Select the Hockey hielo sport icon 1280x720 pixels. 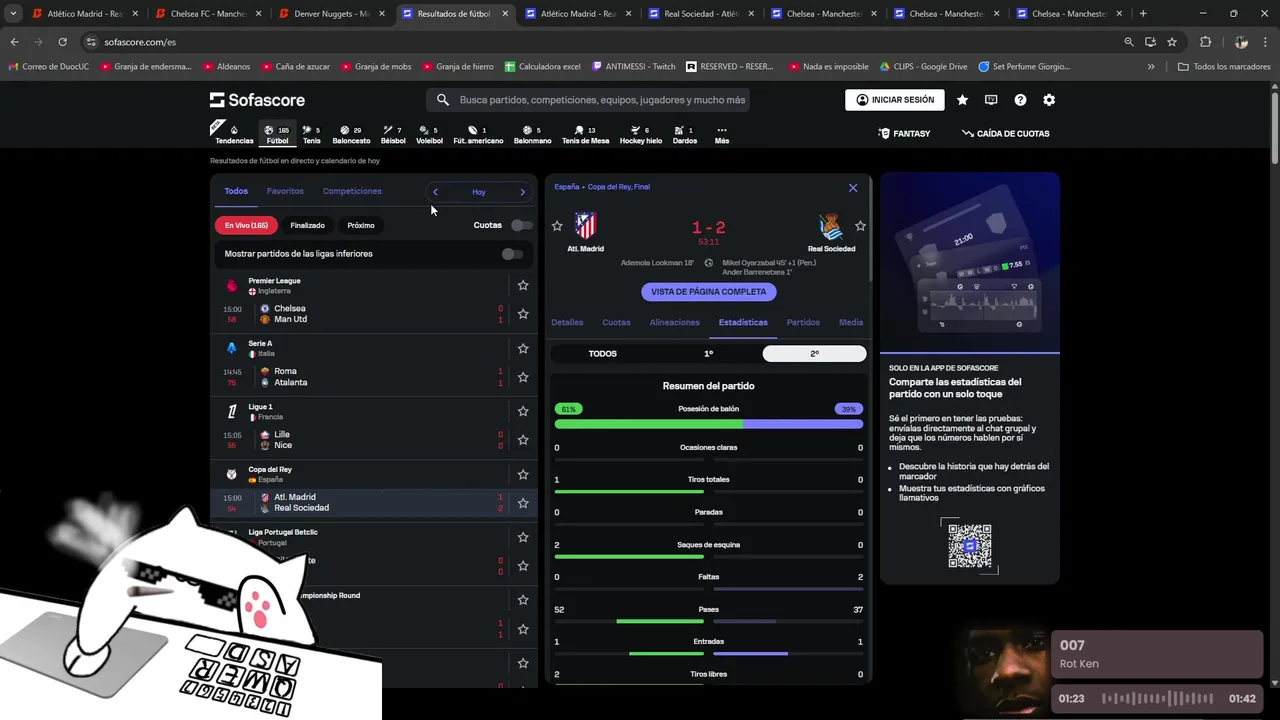click(641, 134)
